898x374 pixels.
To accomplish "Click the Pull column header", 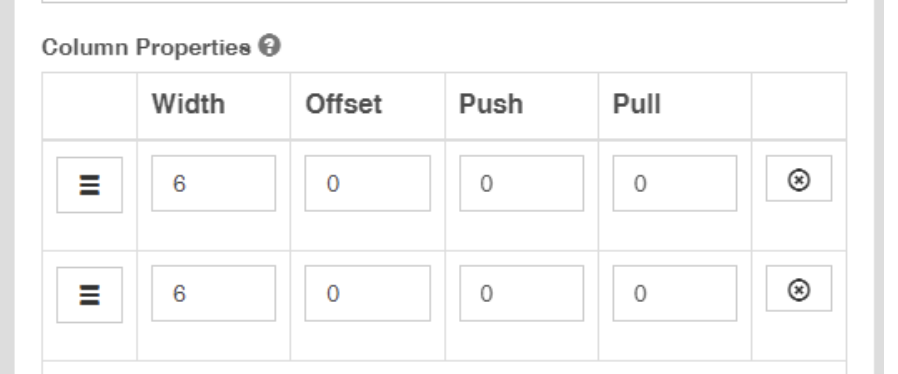I will (637, 104).
